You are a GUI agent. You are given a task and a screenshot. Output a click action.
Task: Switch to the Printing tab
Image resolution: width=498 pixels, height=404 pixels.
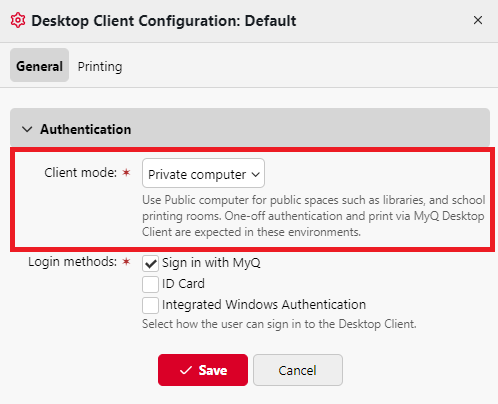point(100,66)
